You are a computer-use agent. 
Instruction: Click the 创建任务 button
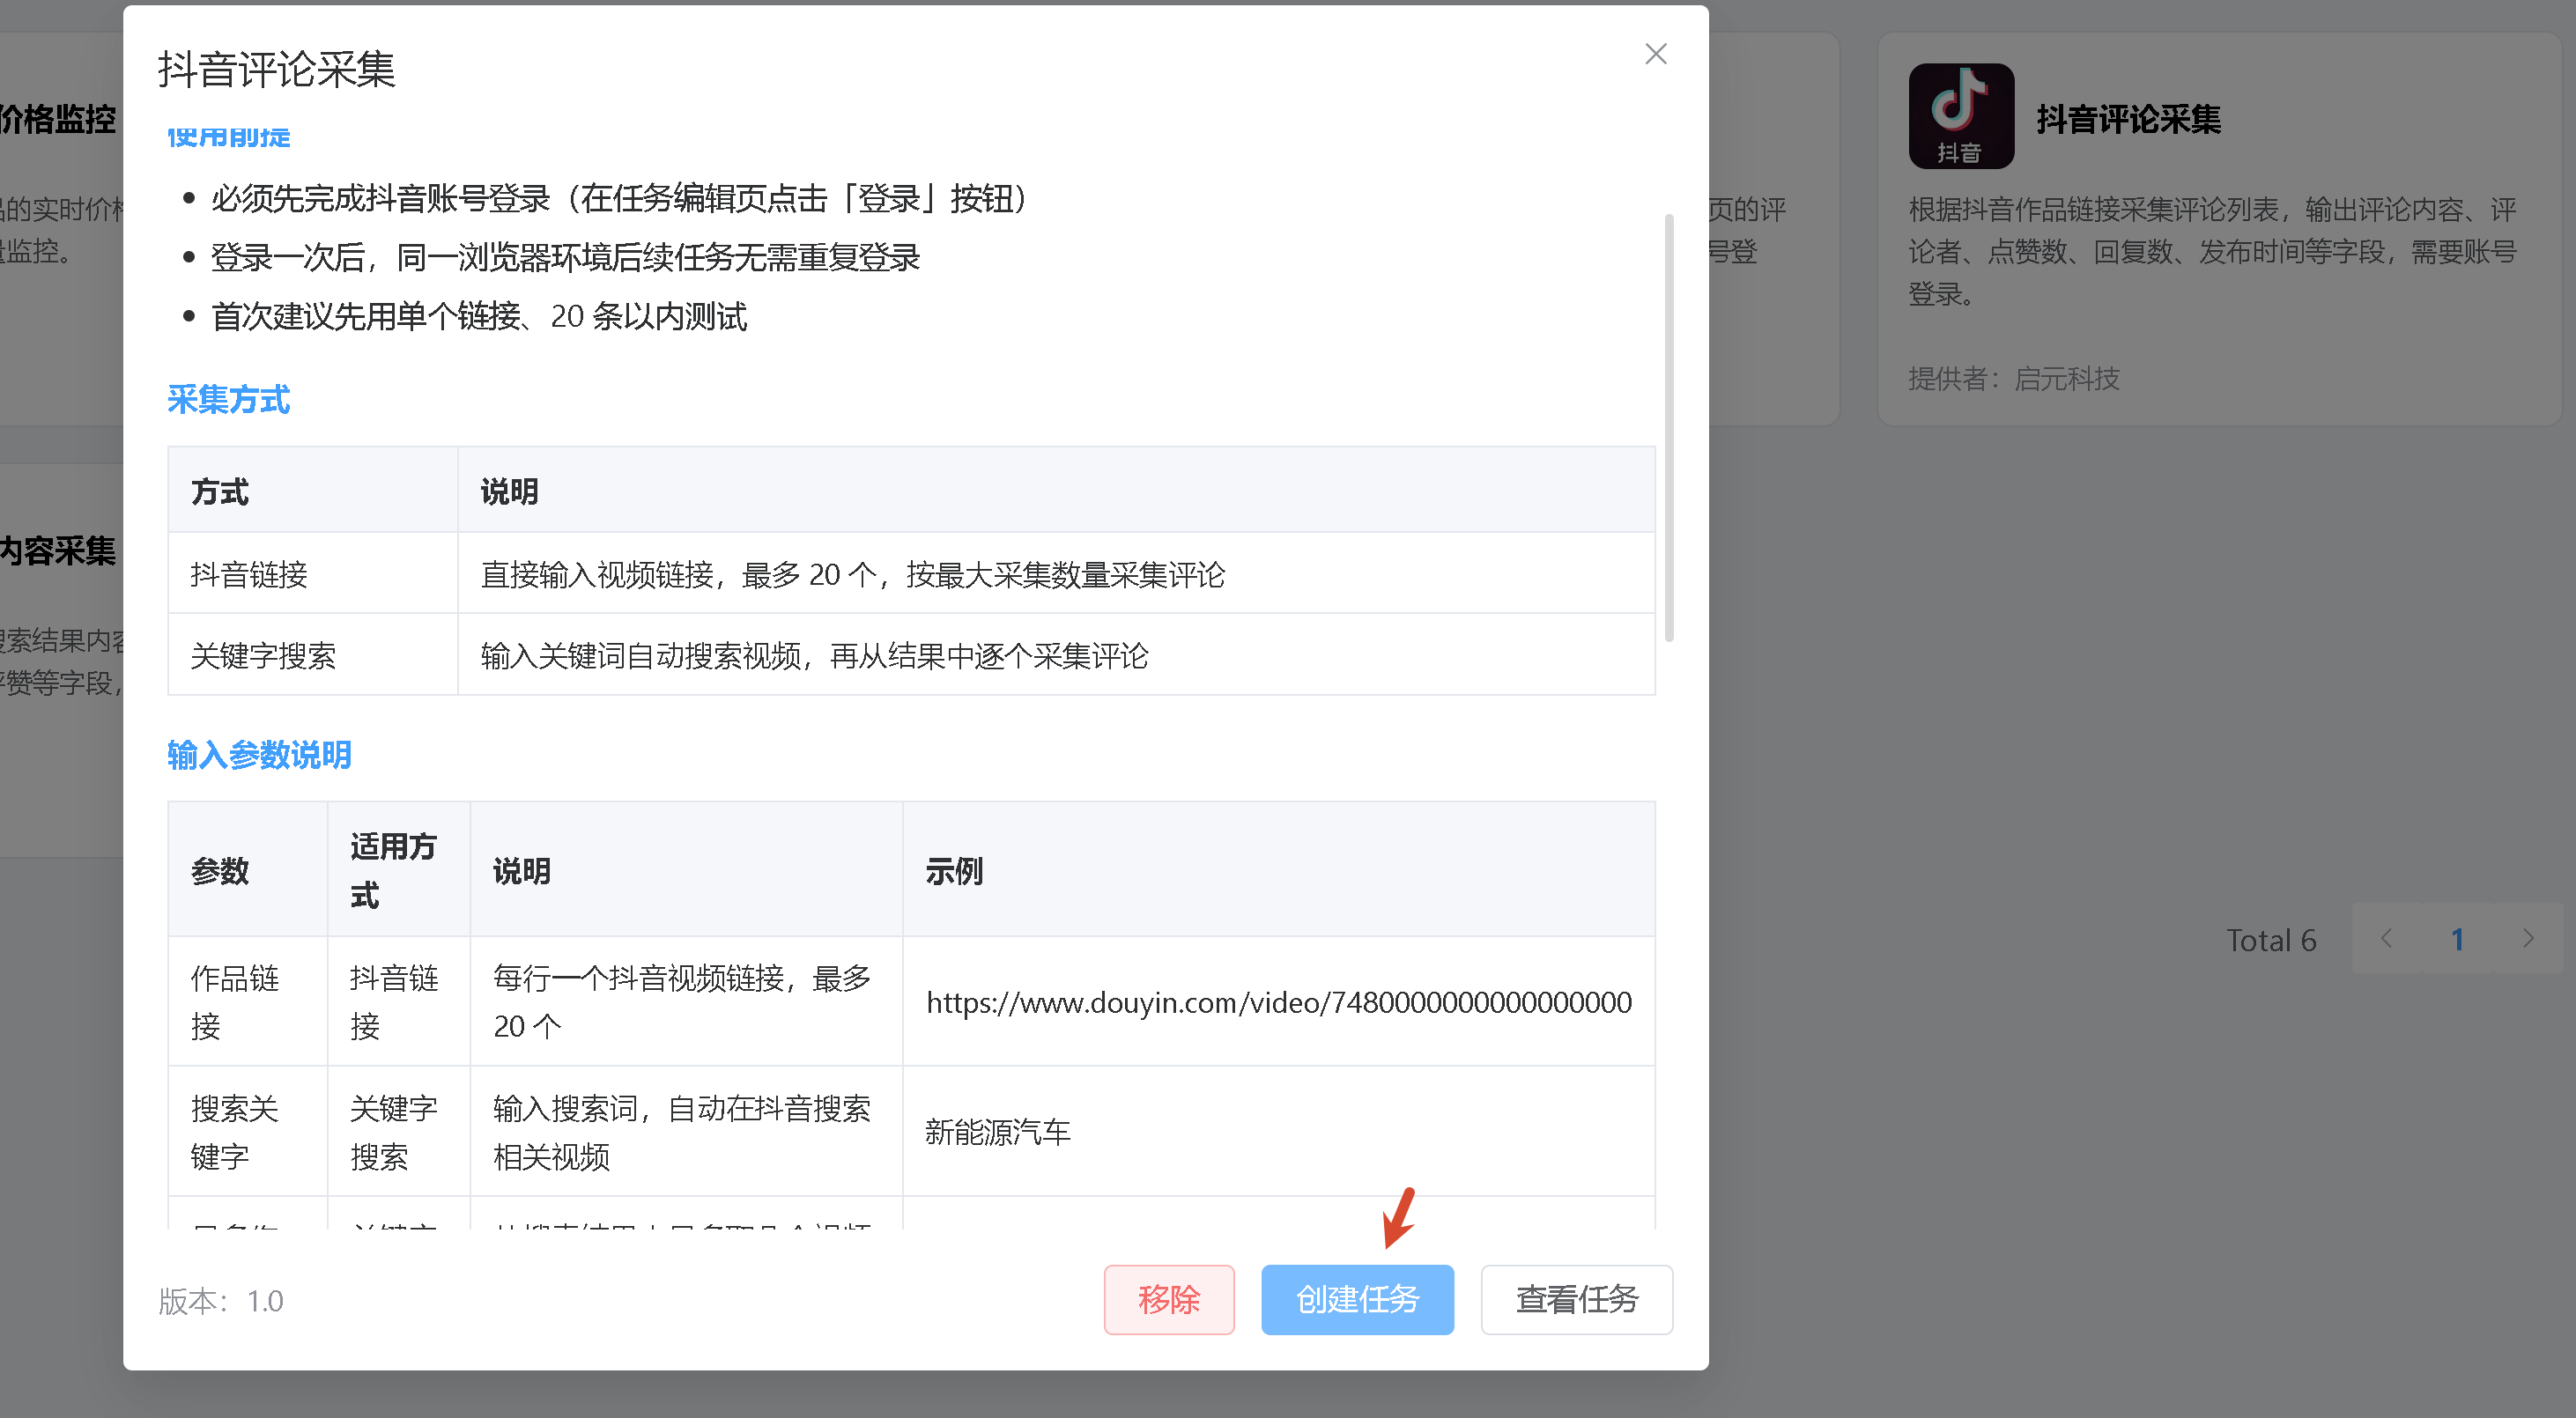(1357, 1299)
